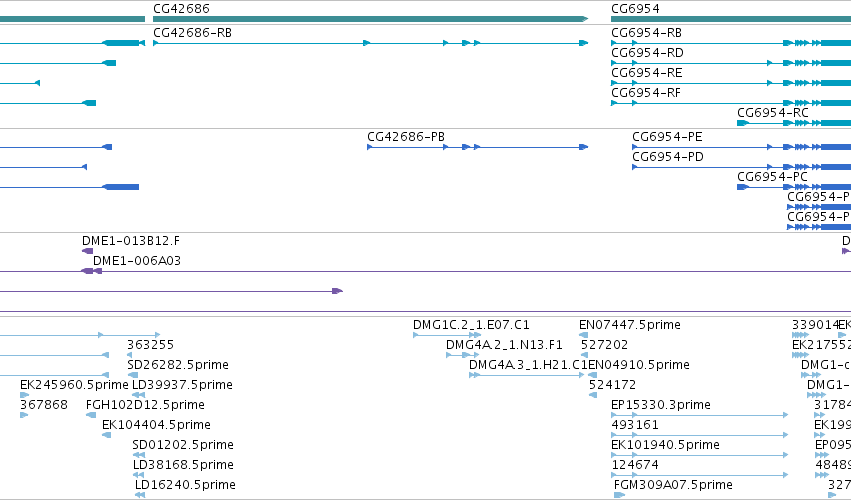
Task: Select the LD38168.5prime EST
Action: coord(138,476)
